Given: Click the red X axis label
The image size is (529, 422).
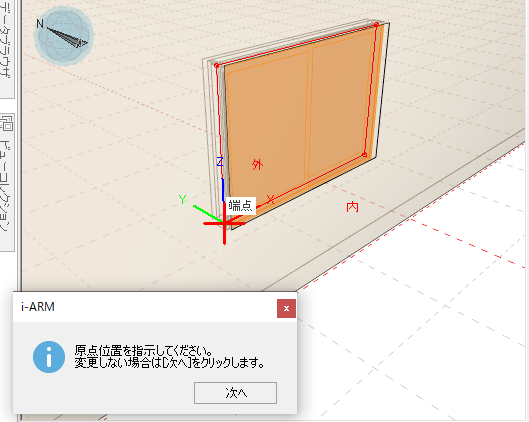Looking at the screenshot, I should click(x=270, y=199).
